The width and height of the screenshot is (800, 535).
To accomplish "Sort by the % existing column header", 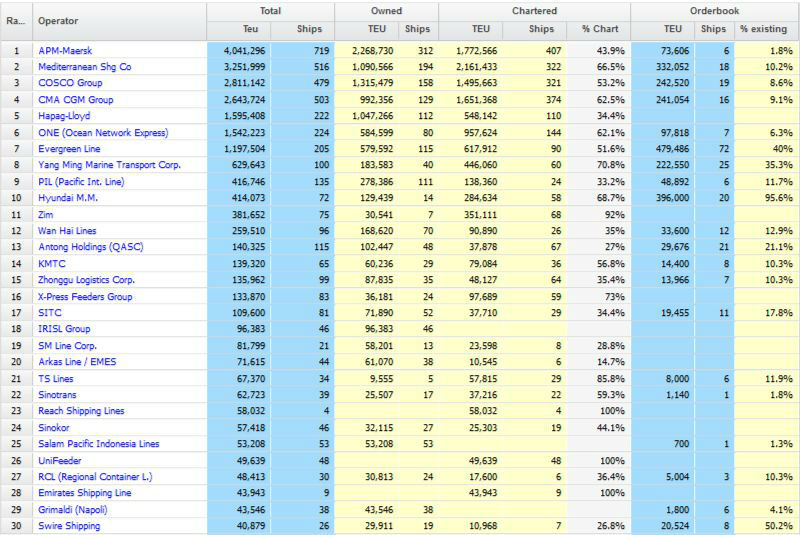I will (x=764, y=29).
